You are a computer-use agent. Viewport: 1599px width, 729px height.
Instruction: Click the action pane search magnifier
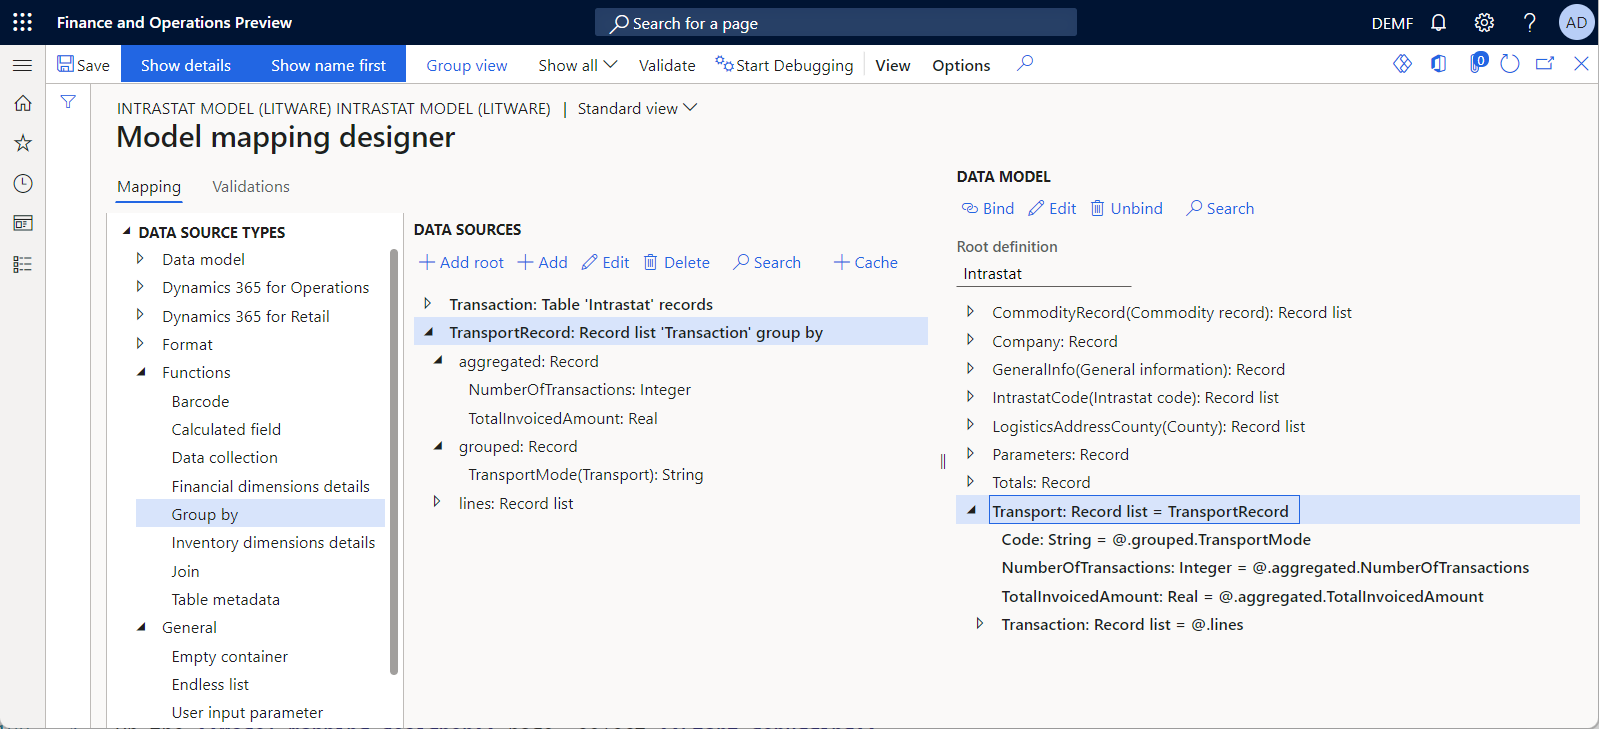click(x=1025, y=64)
